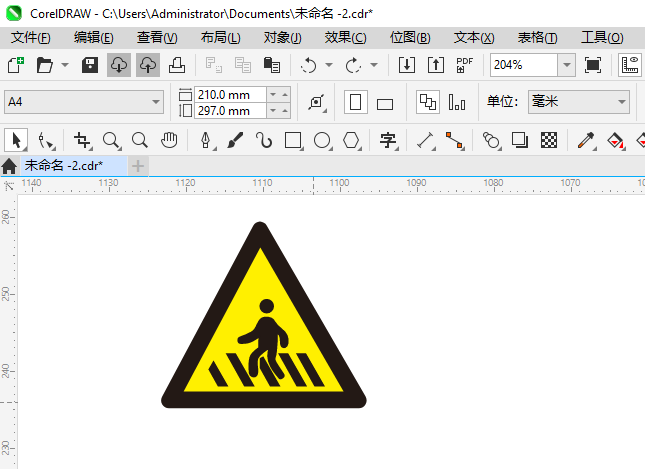Image resolution: width=645 pixels, height=469 pixels.
Task: Decrease page width with down stepper
Action: click(273, 95)
